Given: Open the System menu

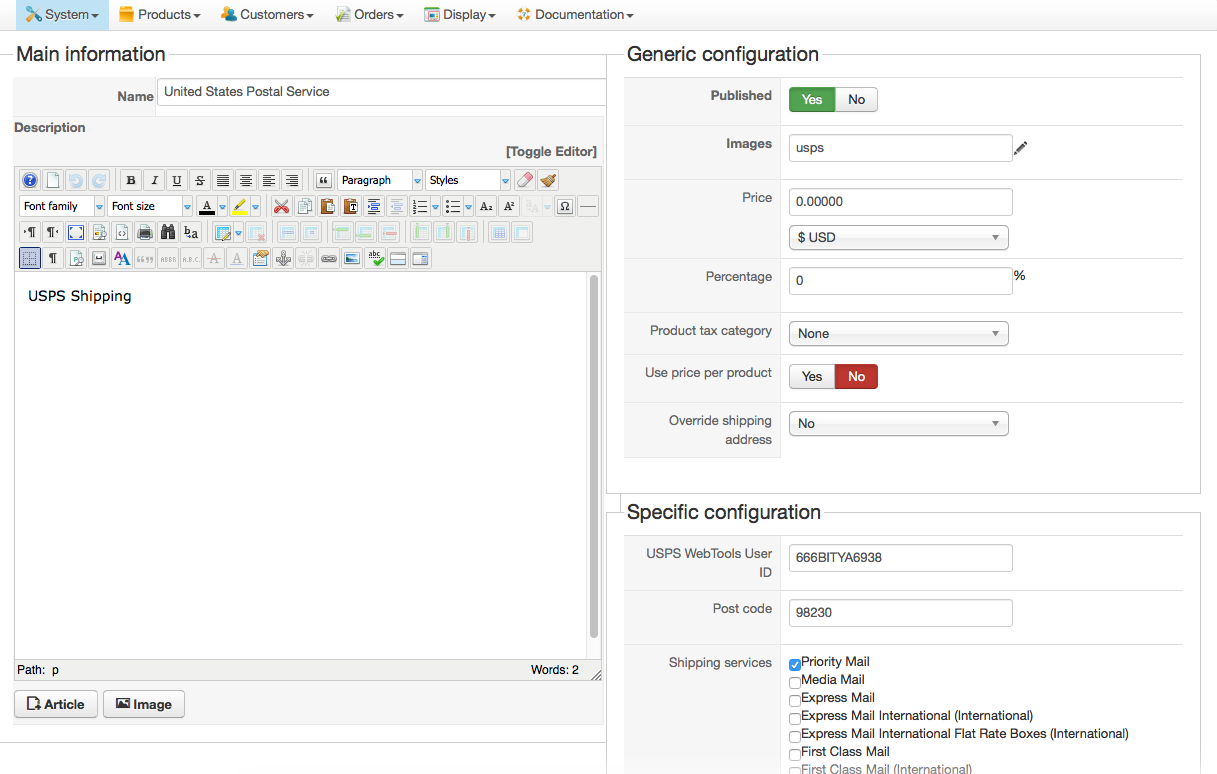Looking at the screenshot, I should (62, 15).
